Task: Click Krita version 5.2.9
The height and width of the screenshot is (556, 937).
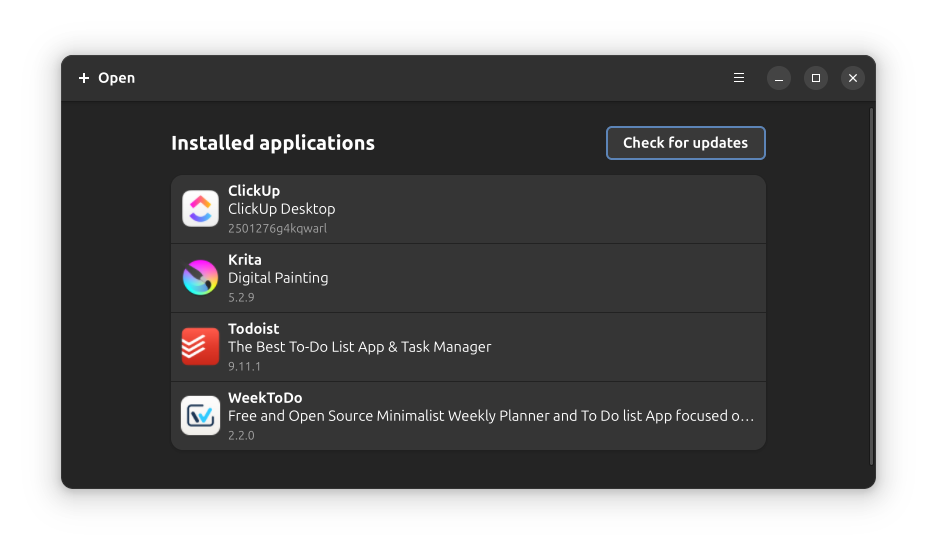Action: (241, 297)
